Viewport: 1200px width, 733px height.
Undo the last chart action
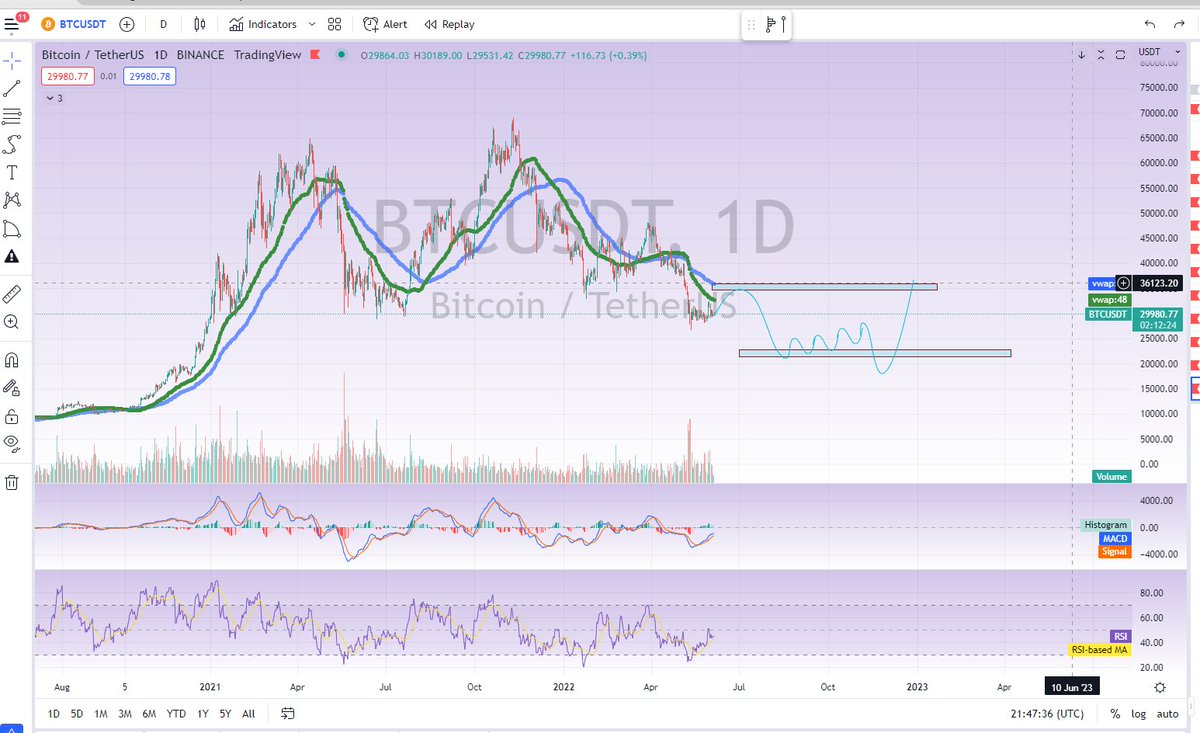[x=1149, y=24]
